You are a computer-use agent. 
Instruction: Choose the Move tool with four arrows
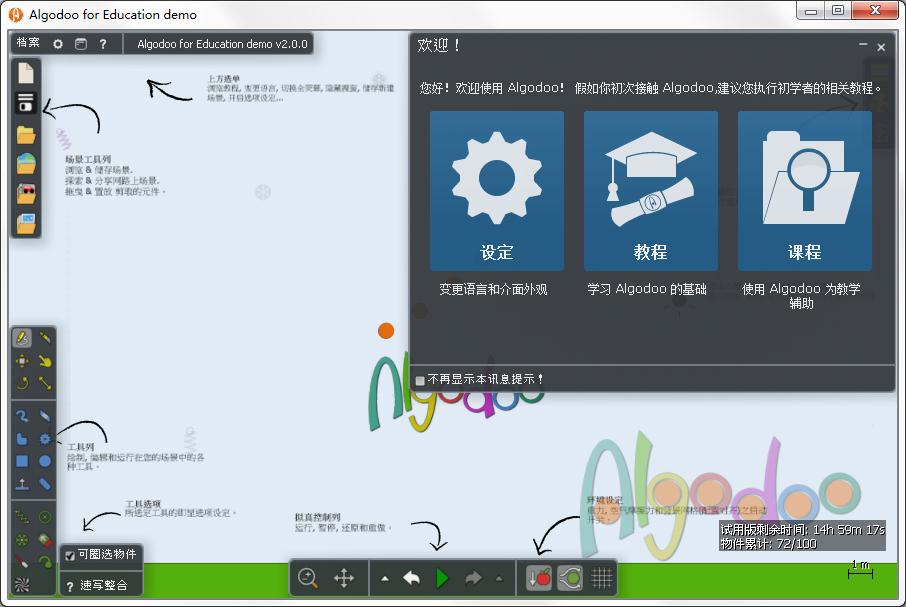(22, 361)
